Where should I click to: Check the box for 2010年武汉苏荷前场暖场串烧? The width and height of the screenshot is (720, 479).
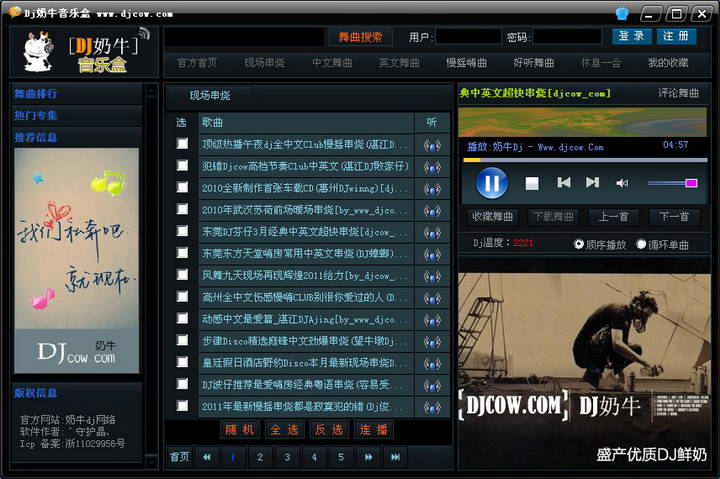(182, 209)
